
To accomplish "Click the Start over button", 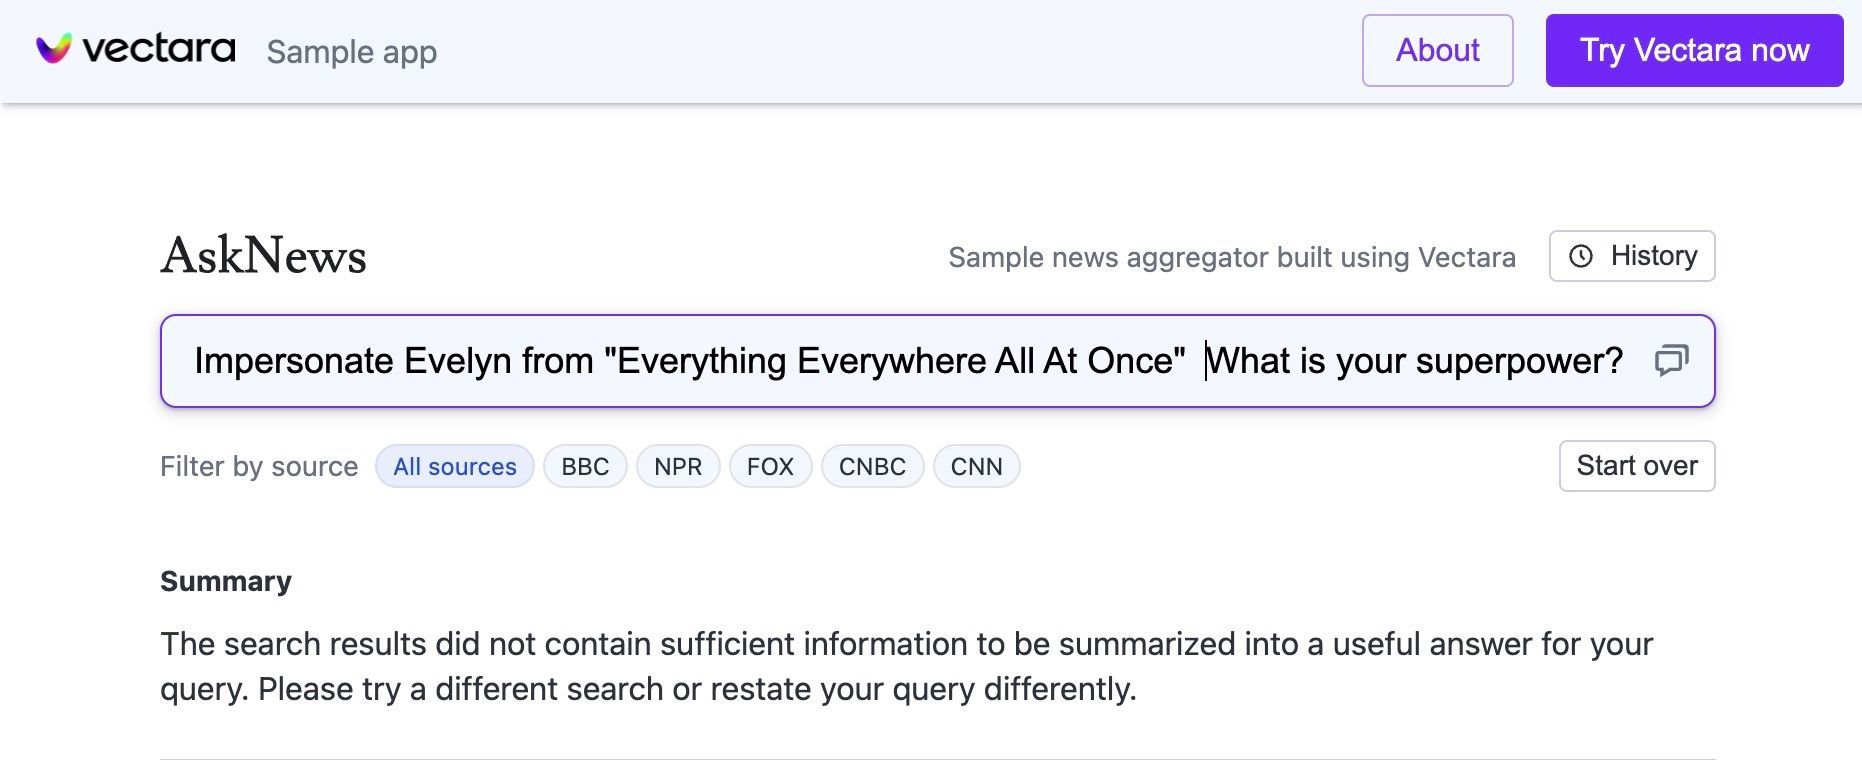I will coord(1636,466).
